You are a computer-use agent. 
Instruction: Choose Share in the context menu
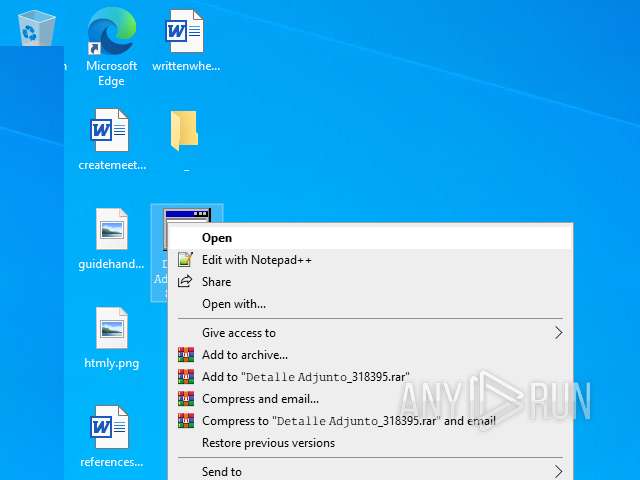pyautogui.click(x=370, y=282)
